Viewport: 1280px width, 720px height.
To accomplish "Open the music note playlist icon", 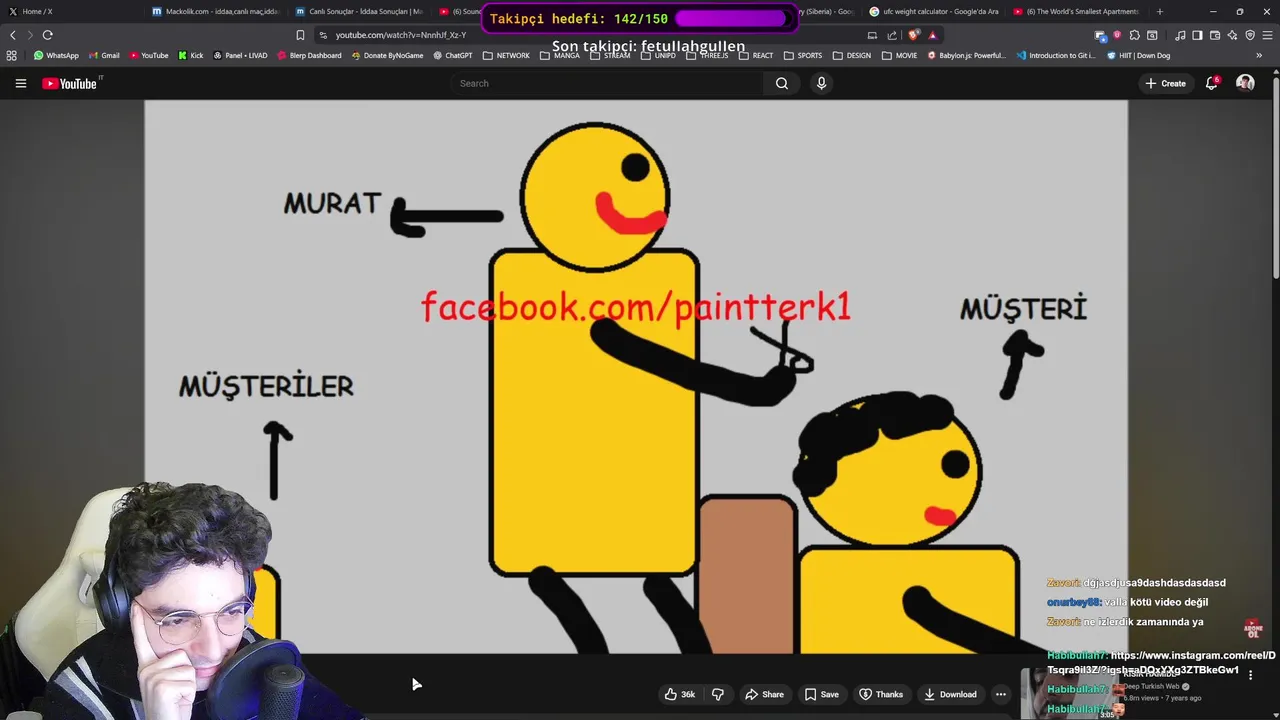I will (x=1180, y=35).
